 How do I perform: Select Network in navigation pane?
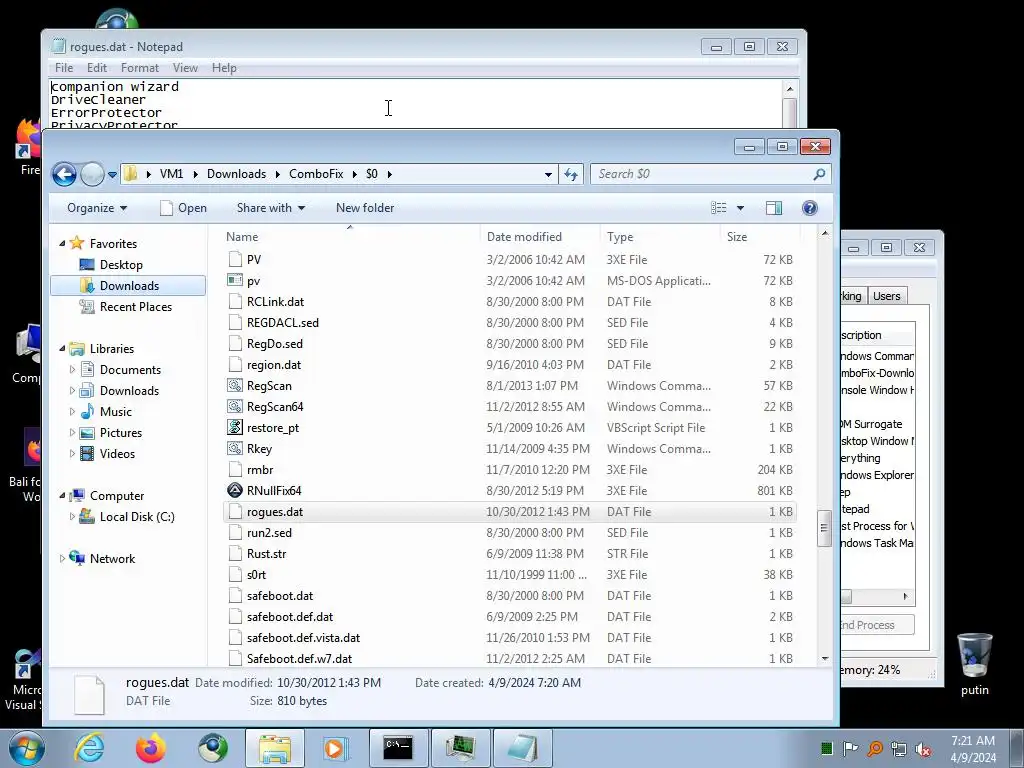pyautogui.click(x=112, y=558)
